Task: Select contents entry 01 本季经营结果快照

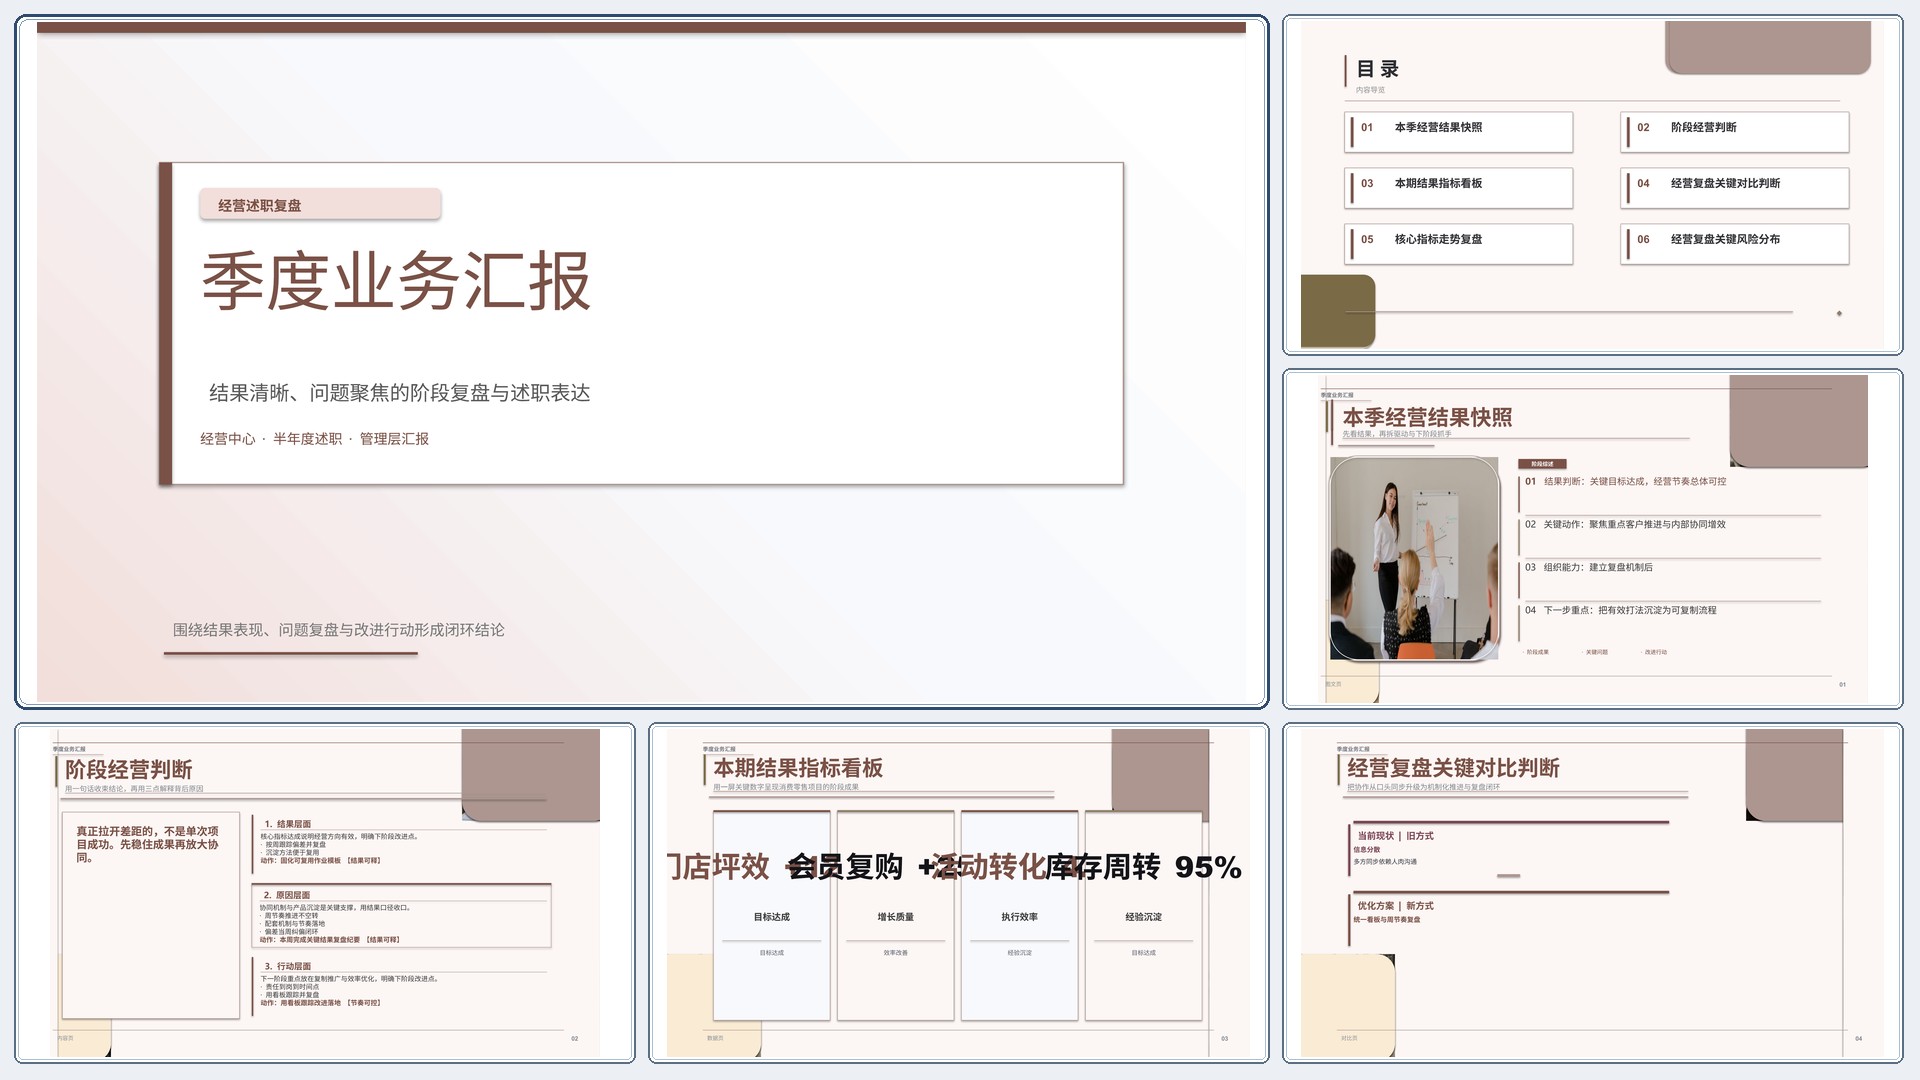Action: pyautogui.click(x=1458, y=132)
